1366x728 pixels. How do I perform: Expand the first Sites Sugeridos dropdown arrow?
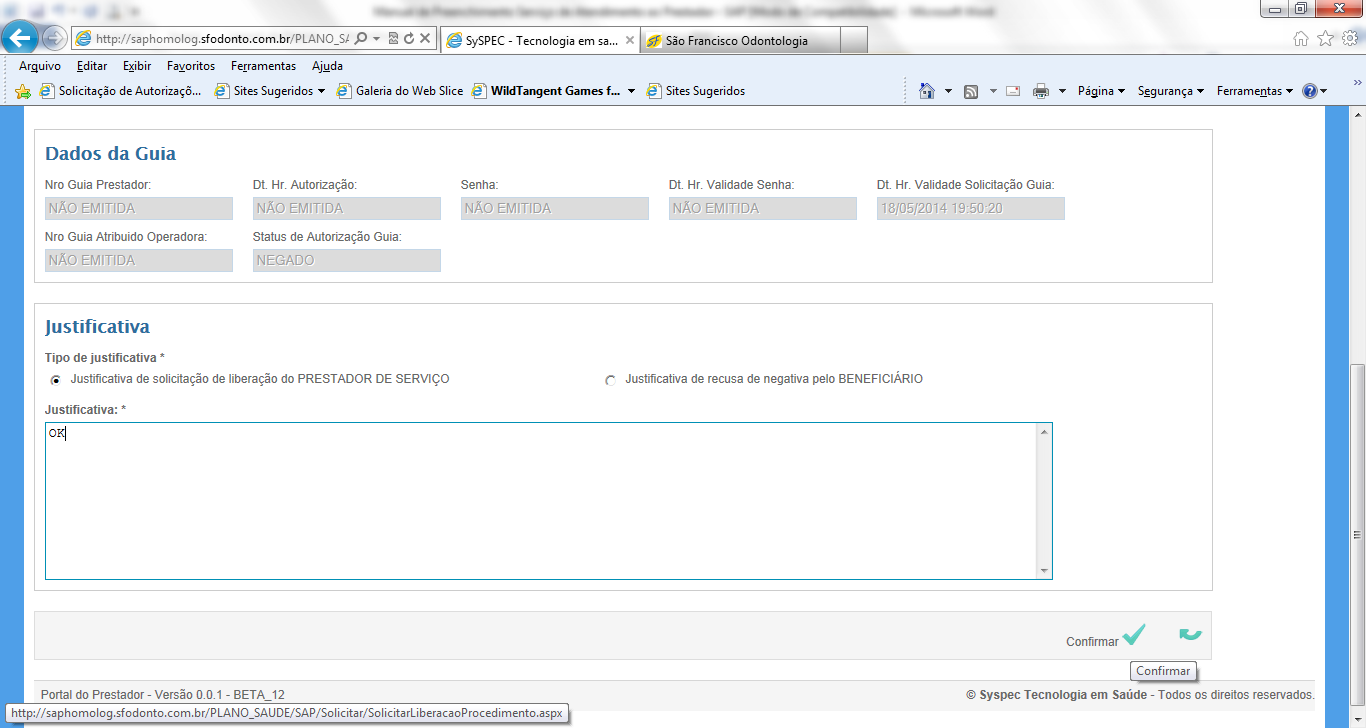pyautogui.click(x=321, y=91)
